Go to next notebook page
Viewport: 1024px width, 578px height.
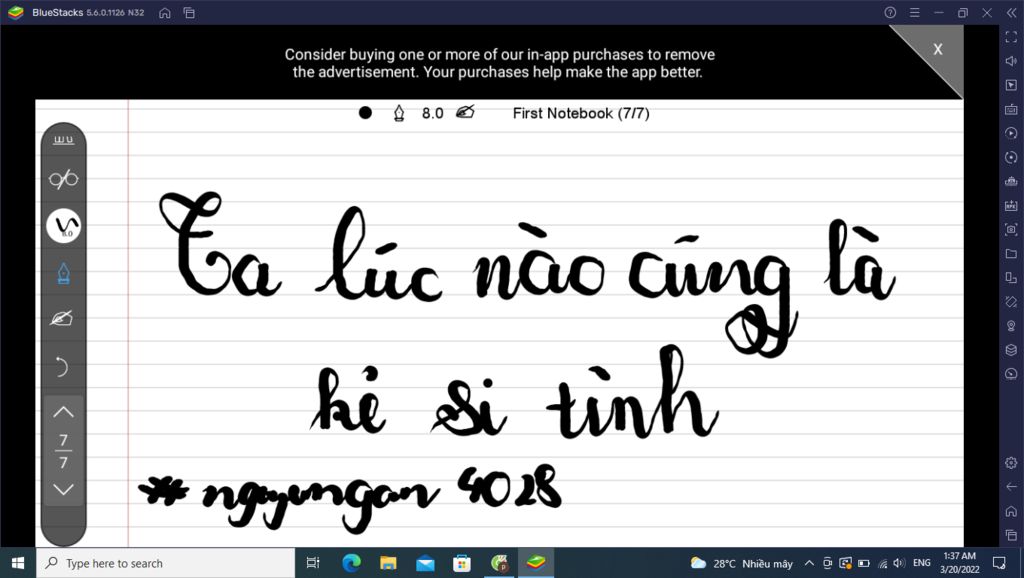click(63, 489)
